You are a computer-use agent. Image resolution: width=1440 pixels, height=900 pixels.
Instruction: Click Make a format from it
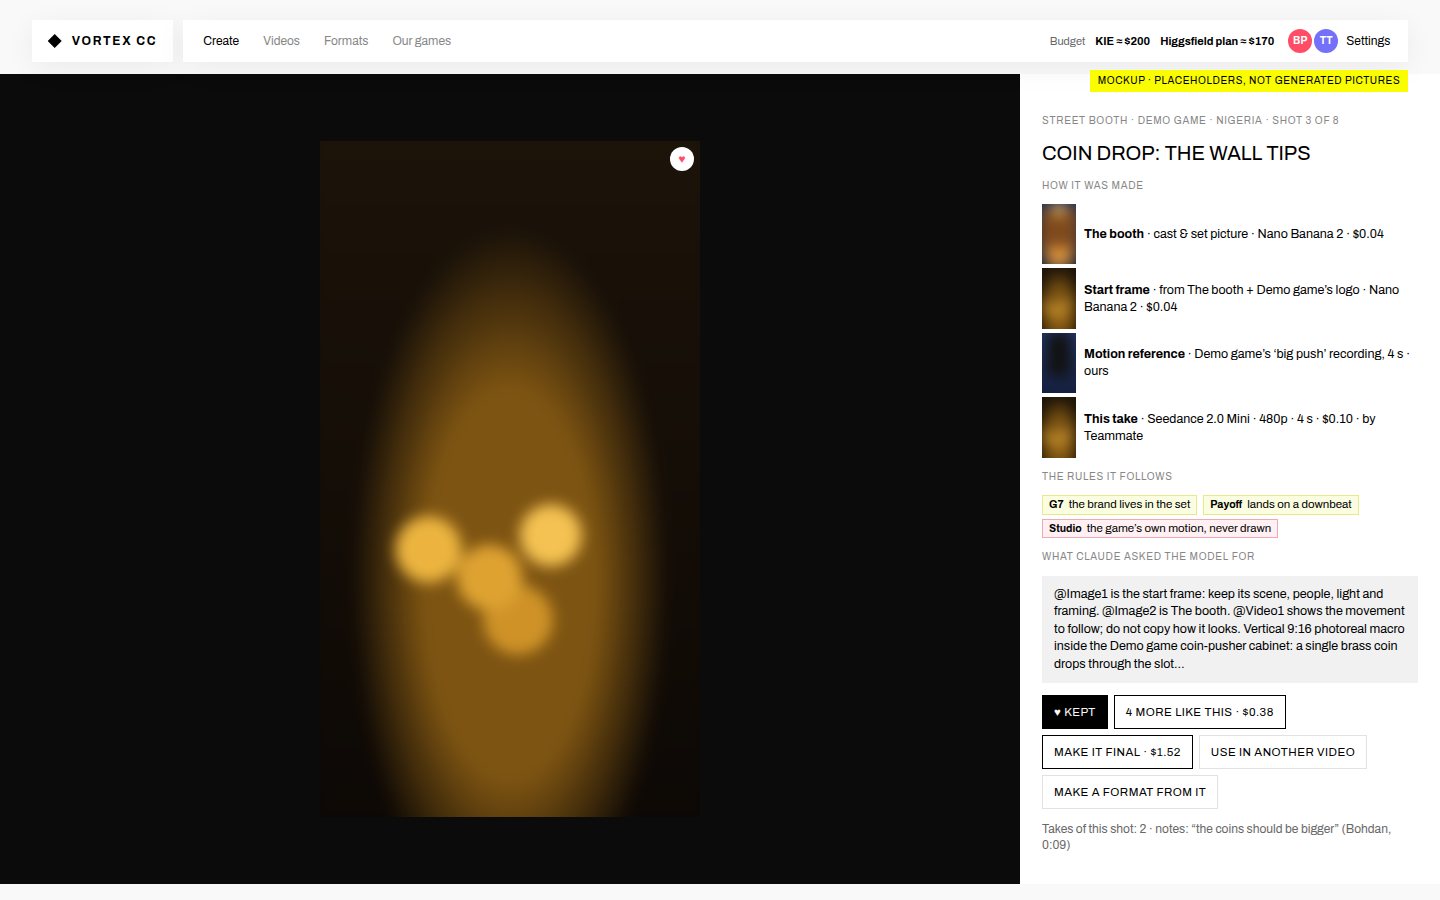[1130, 792]
